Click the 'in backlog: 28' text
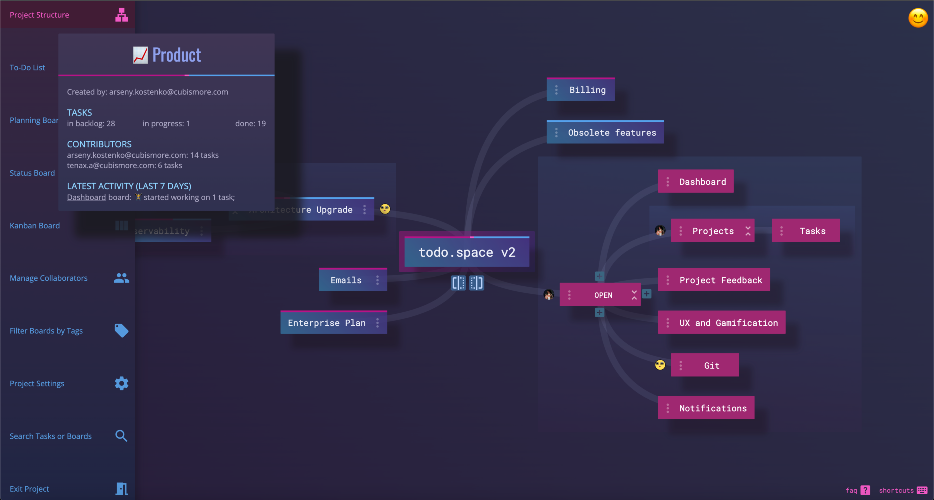 tap(91, 123)
